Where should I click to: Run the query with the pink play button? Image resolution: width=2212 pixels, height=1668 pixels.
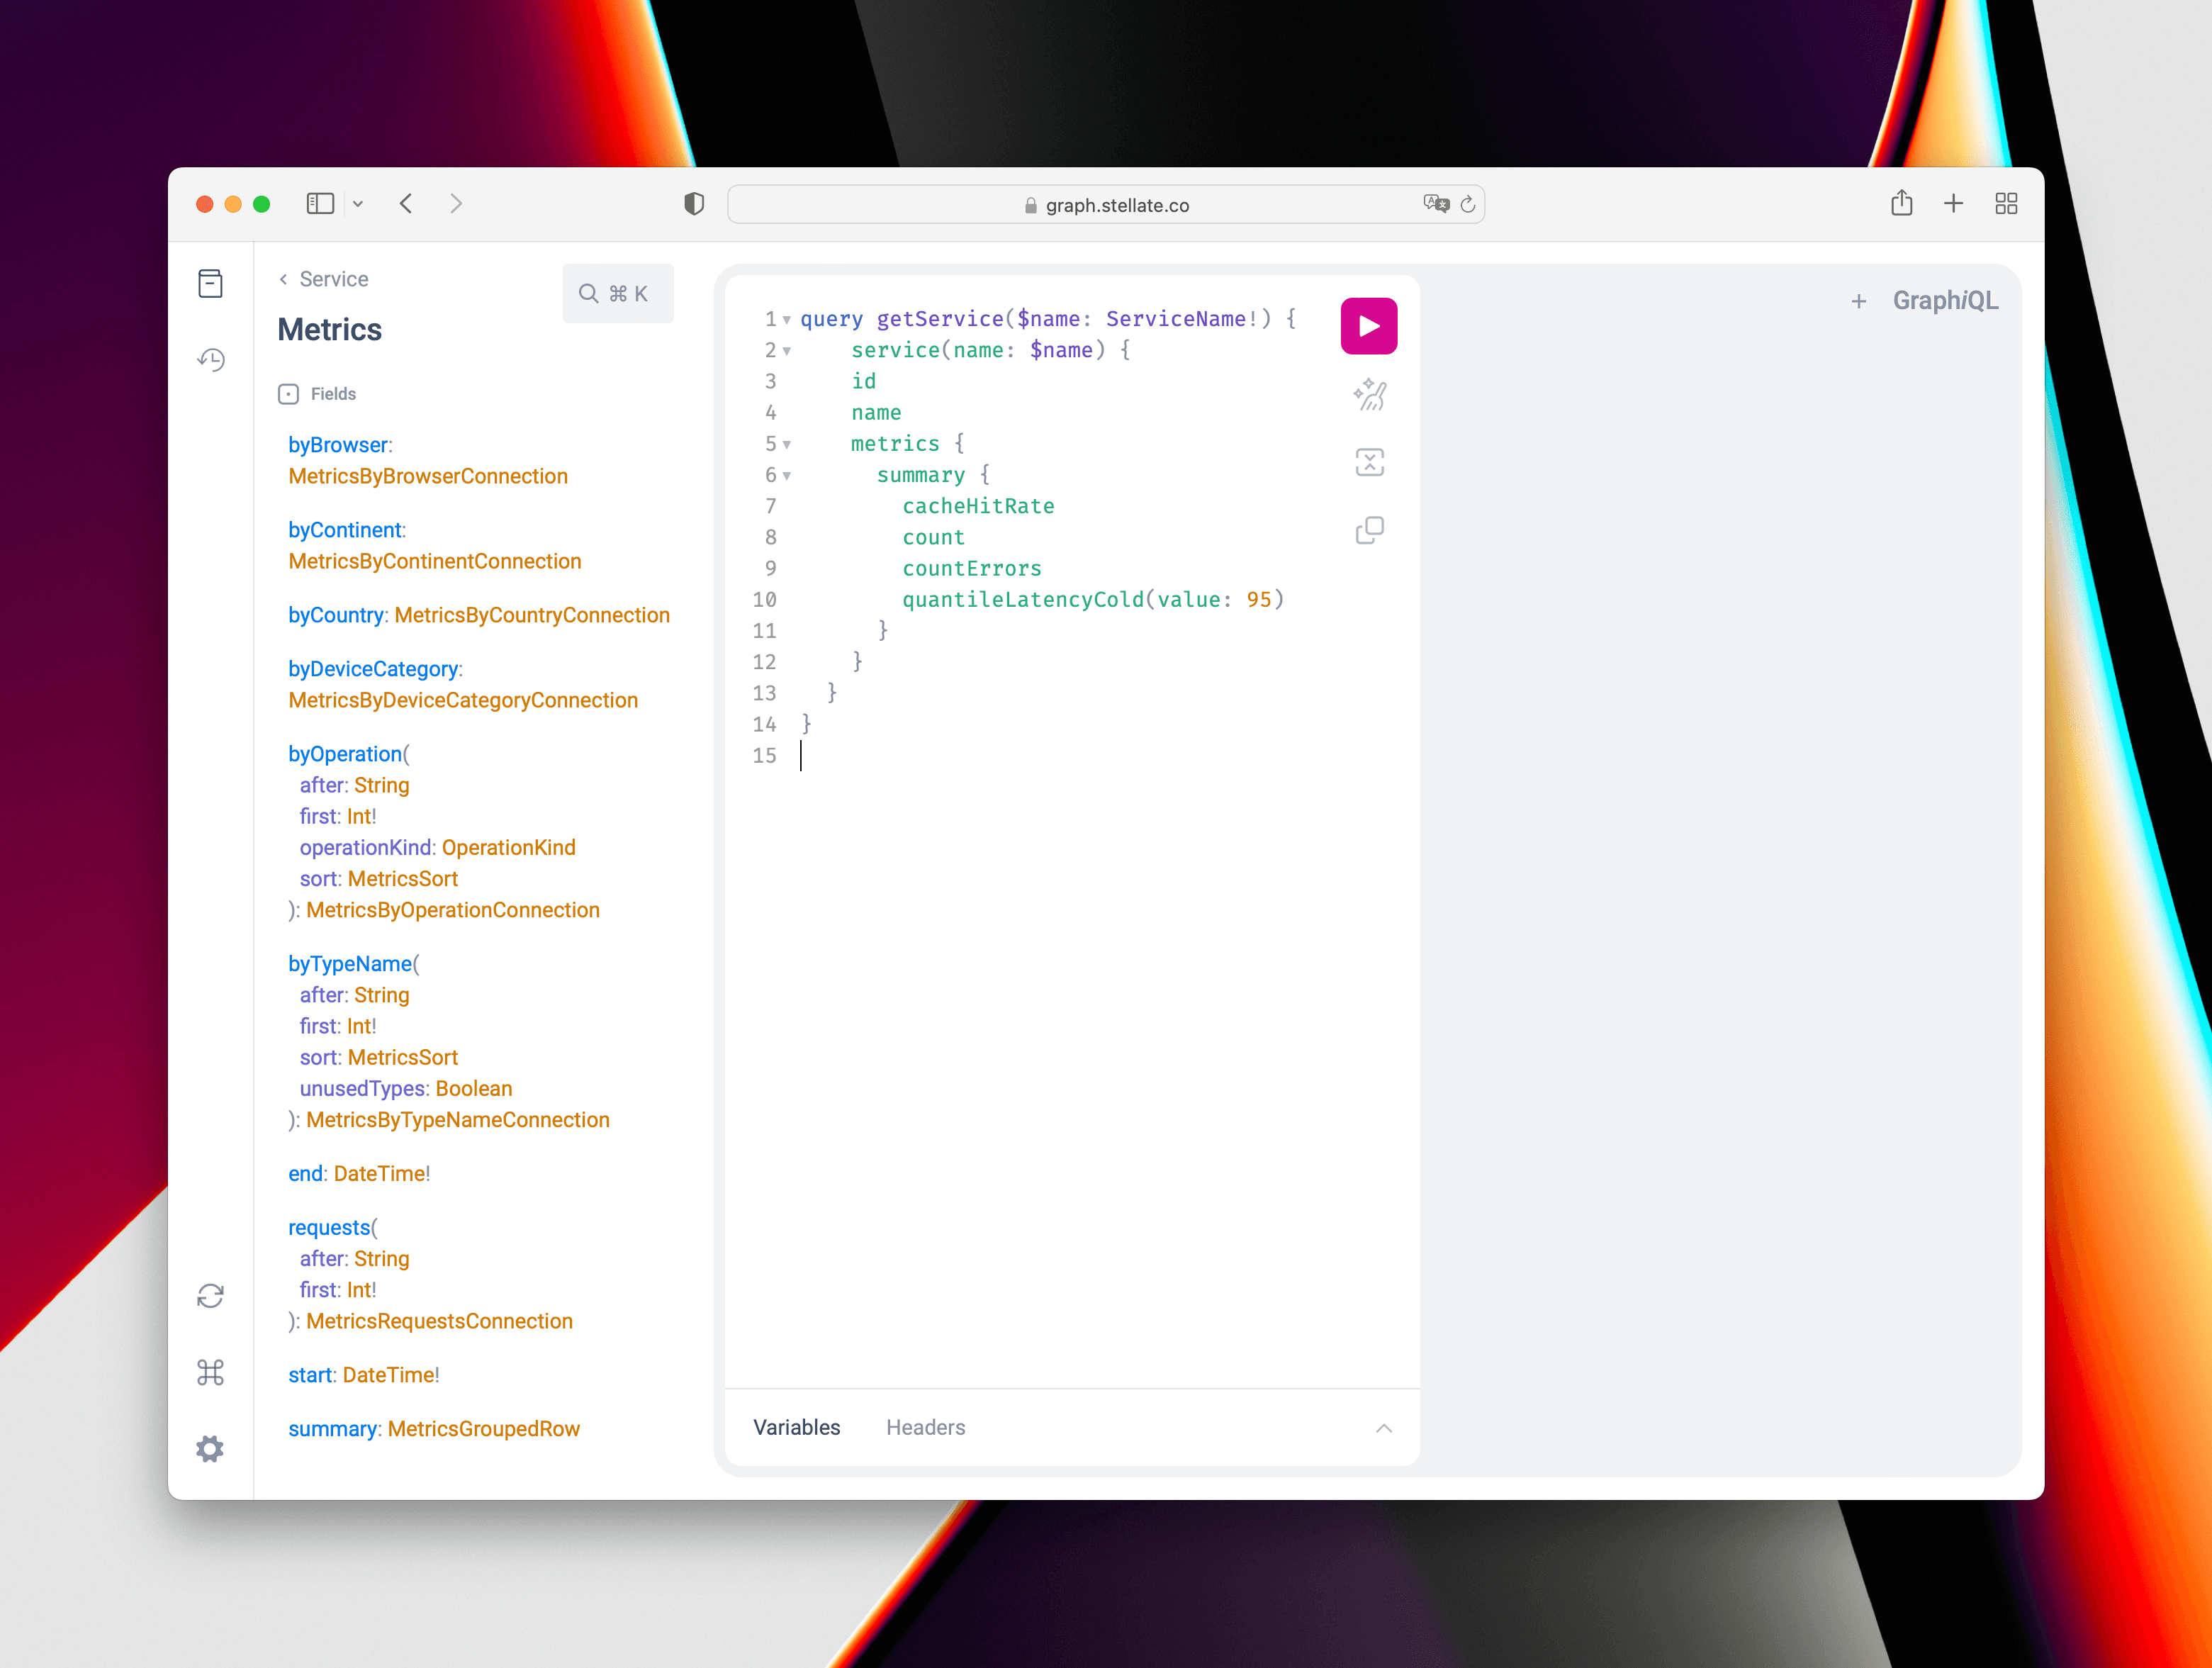point(1368,326)
